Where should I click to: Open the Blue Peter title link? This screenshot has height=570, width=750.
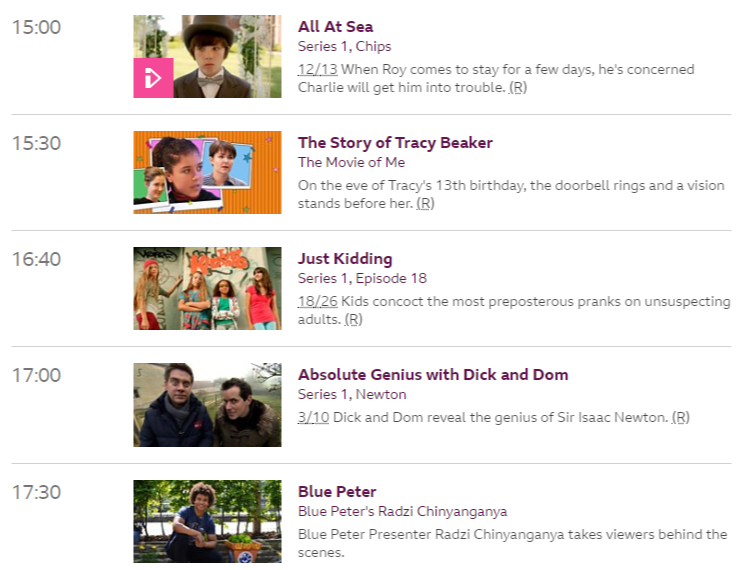point(337,492)
